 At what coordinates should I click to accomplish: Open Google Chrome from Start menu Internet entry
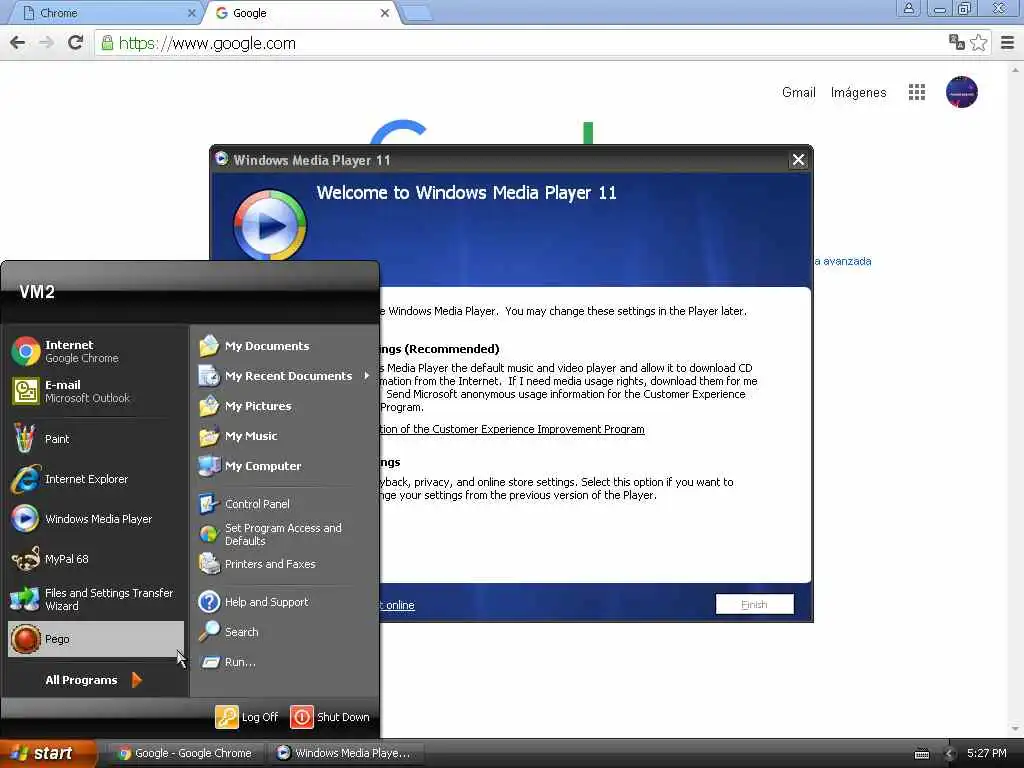point(95,351)
